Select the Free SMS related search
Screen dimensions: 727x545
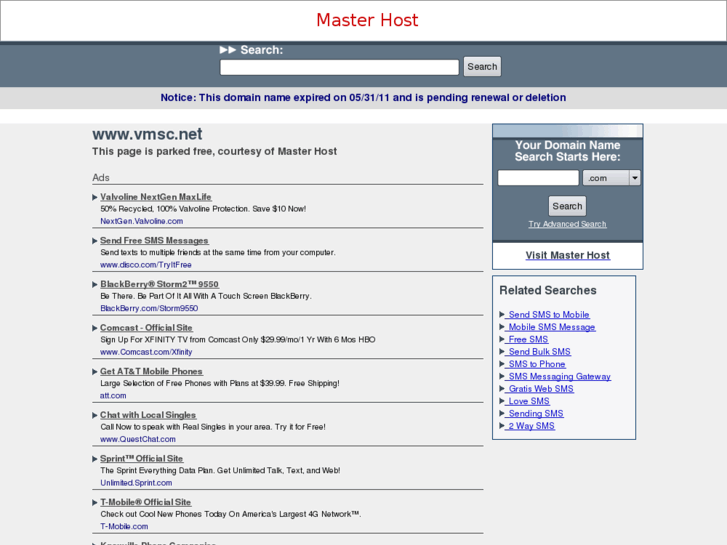coord(527,339)
